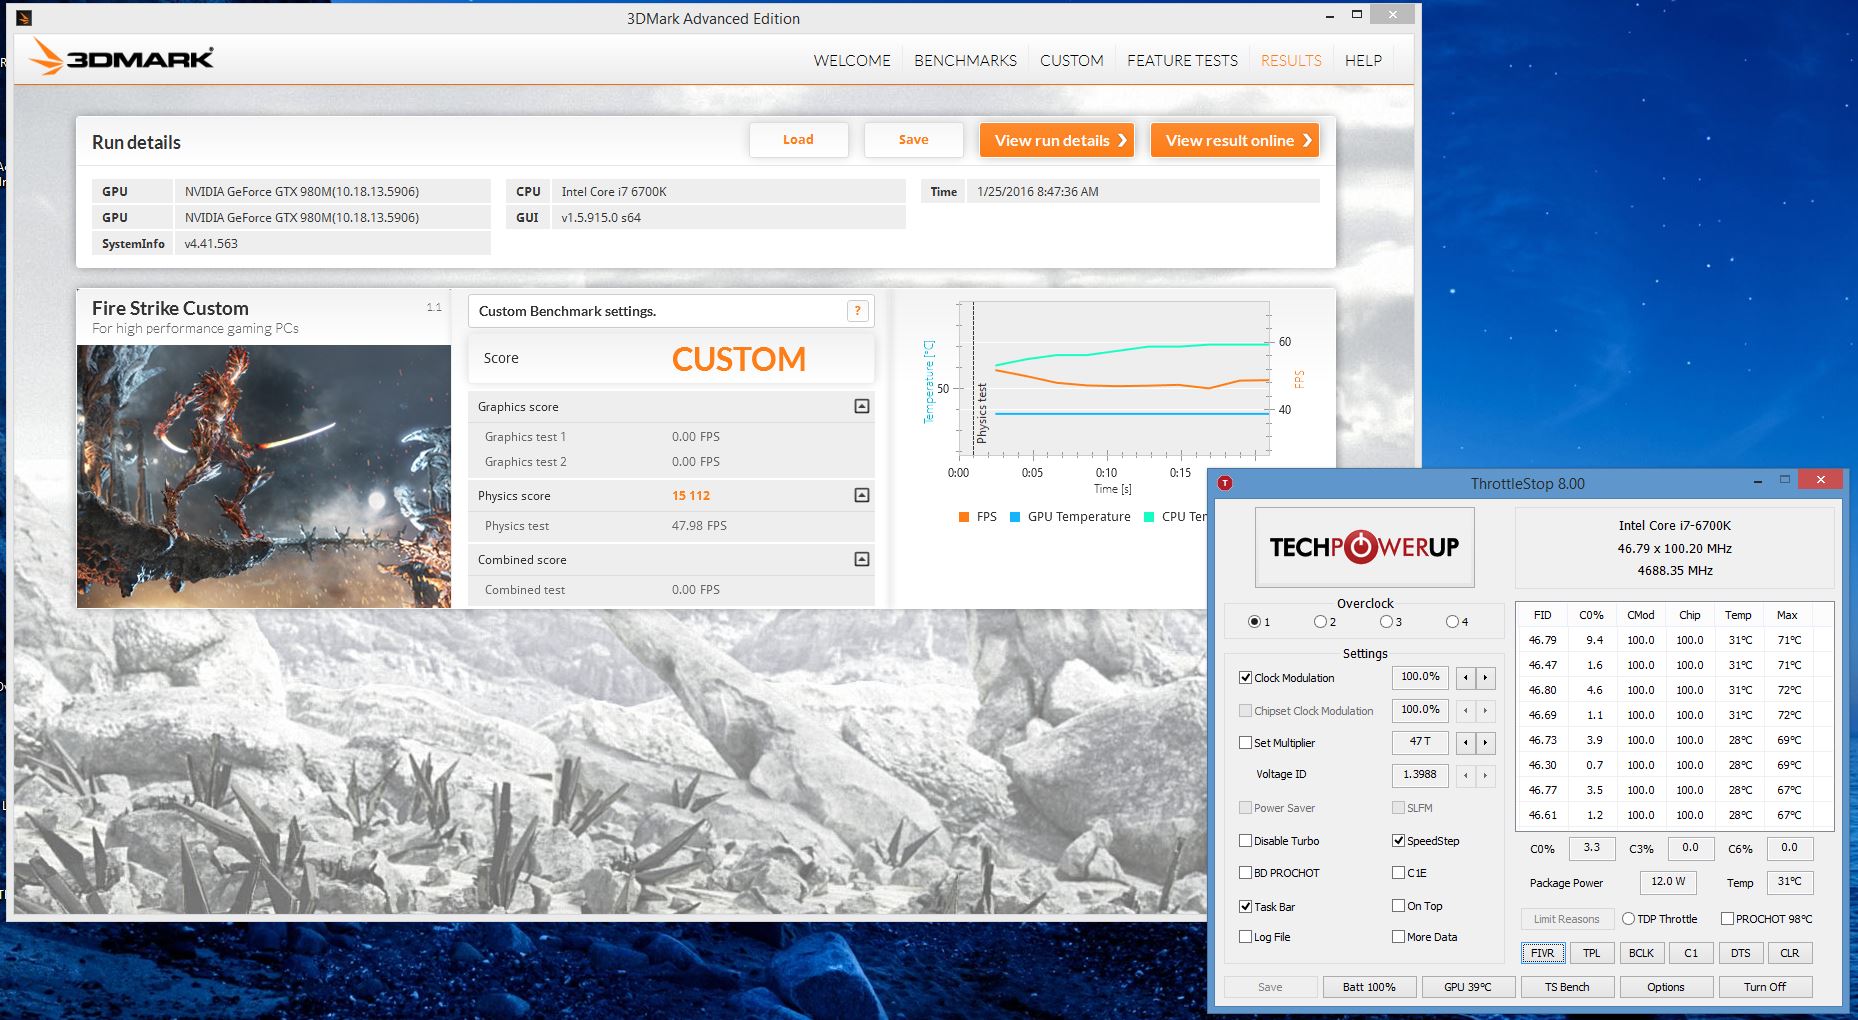The width and height of the screenshot is (1858, 1020).
Task: Enable the More Data checkbox
Action: [1398, 937]
